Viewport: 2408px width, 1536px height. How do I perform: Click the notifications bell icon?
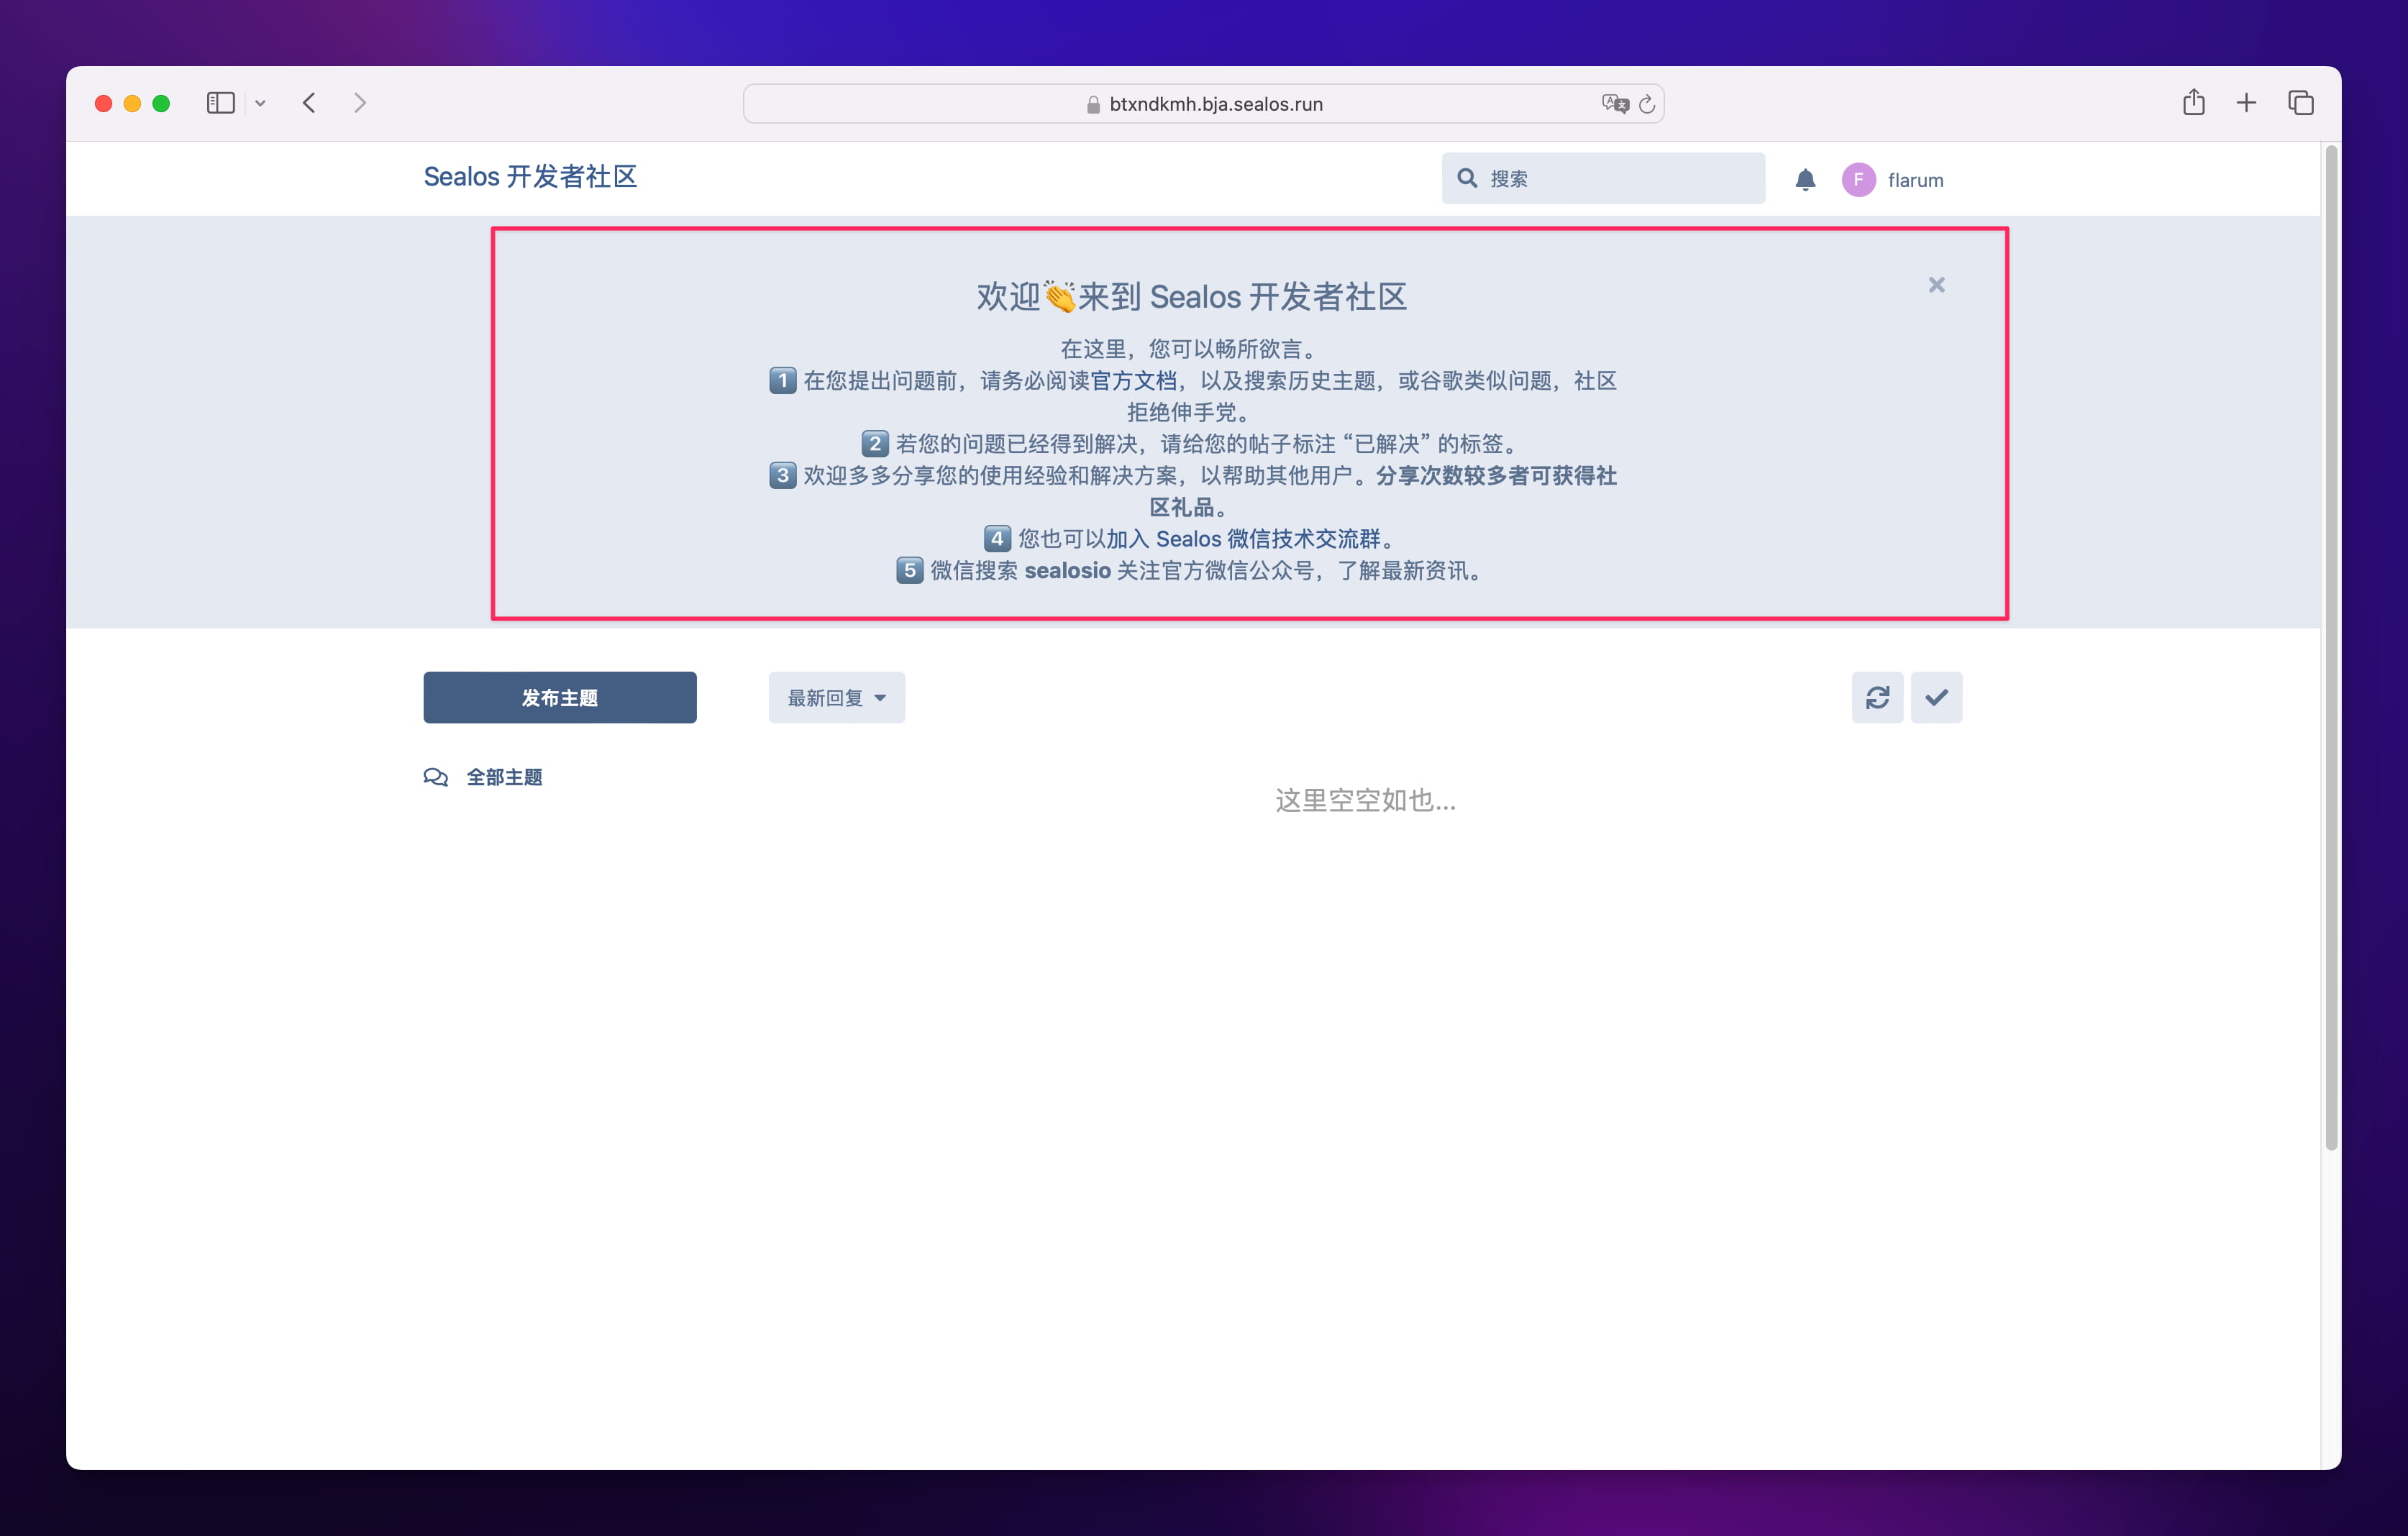click(1805, 180)
